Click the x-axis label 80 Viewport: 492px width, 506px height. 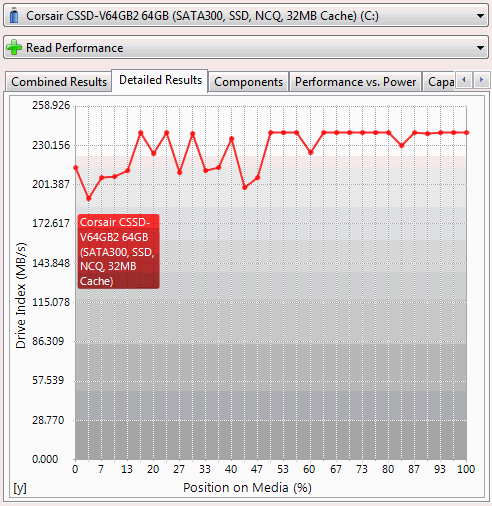388,469
